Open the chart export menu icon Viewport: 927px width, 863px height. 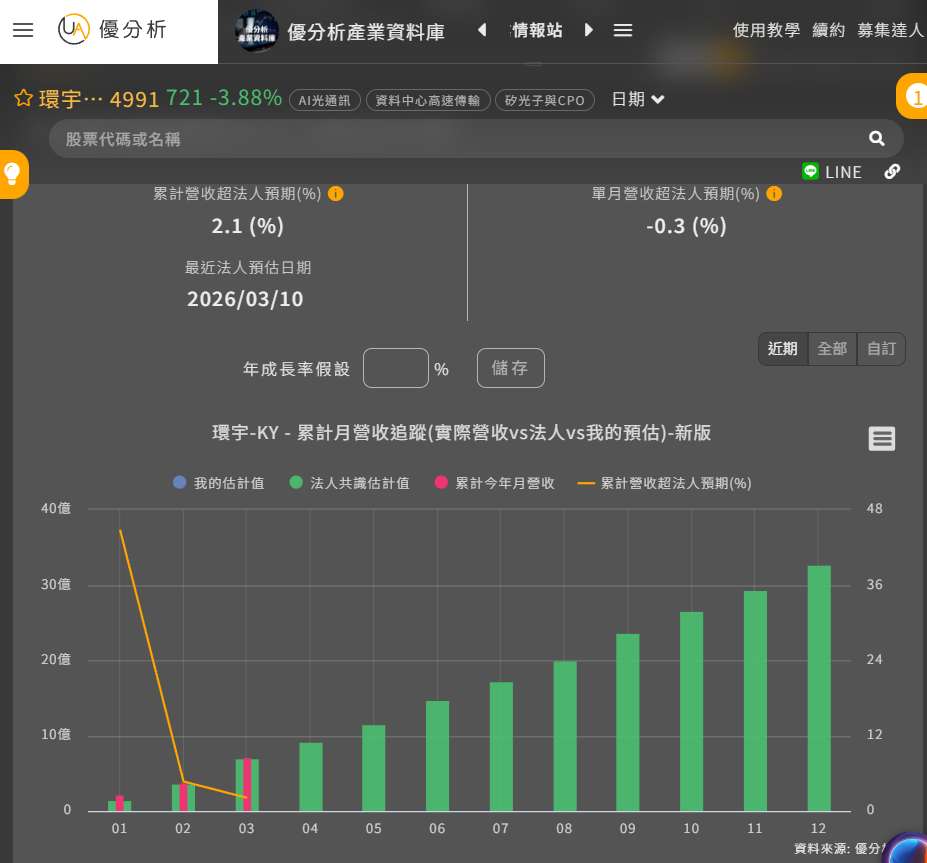881,439
